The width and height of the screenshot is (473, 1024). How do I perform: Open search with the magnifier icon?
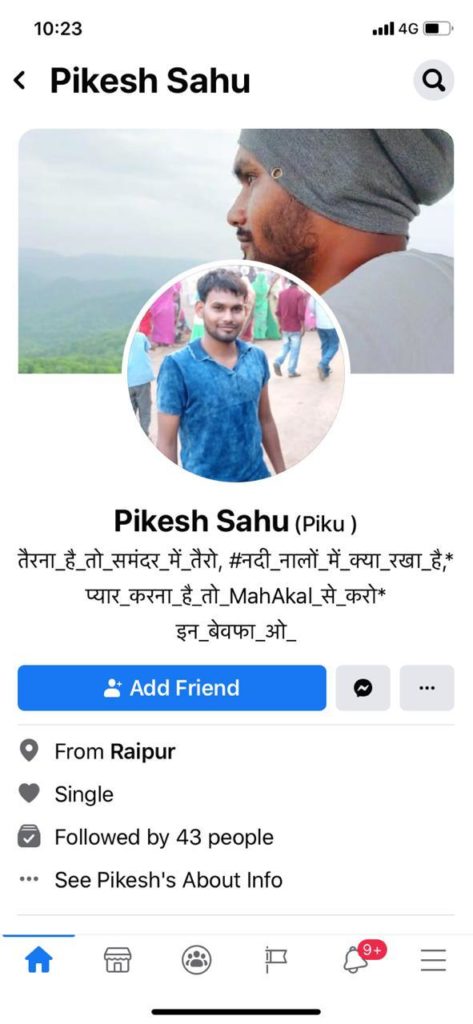[x=434, y=80]
